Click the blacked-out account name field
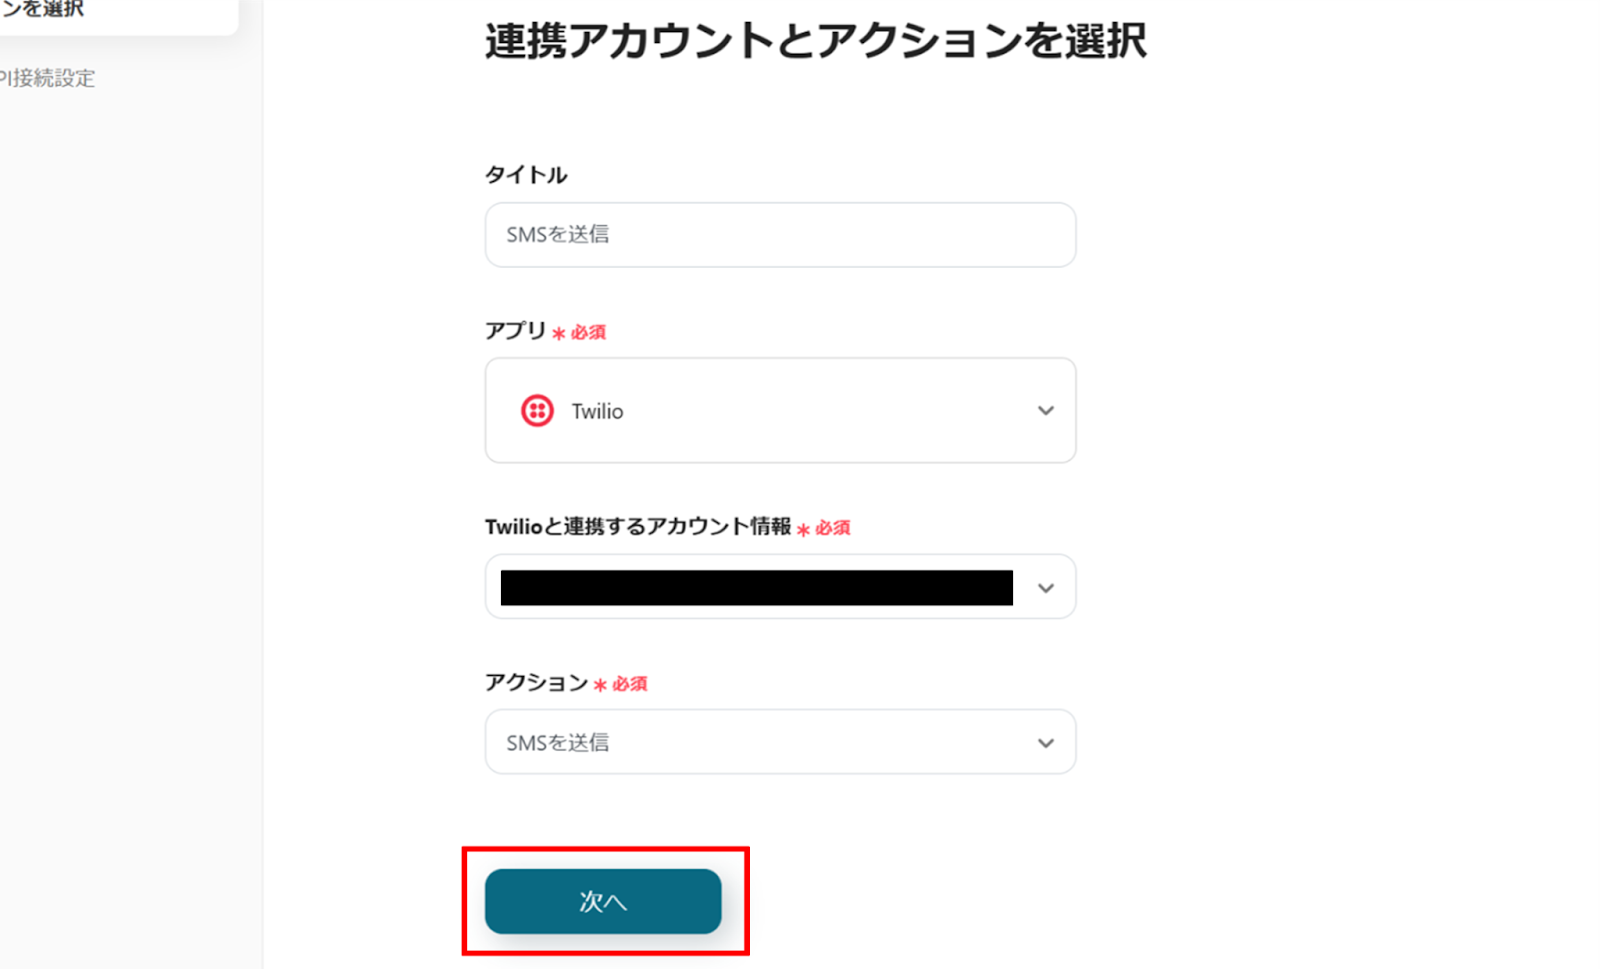This screenshot has width=1600, height=969. 756,588
